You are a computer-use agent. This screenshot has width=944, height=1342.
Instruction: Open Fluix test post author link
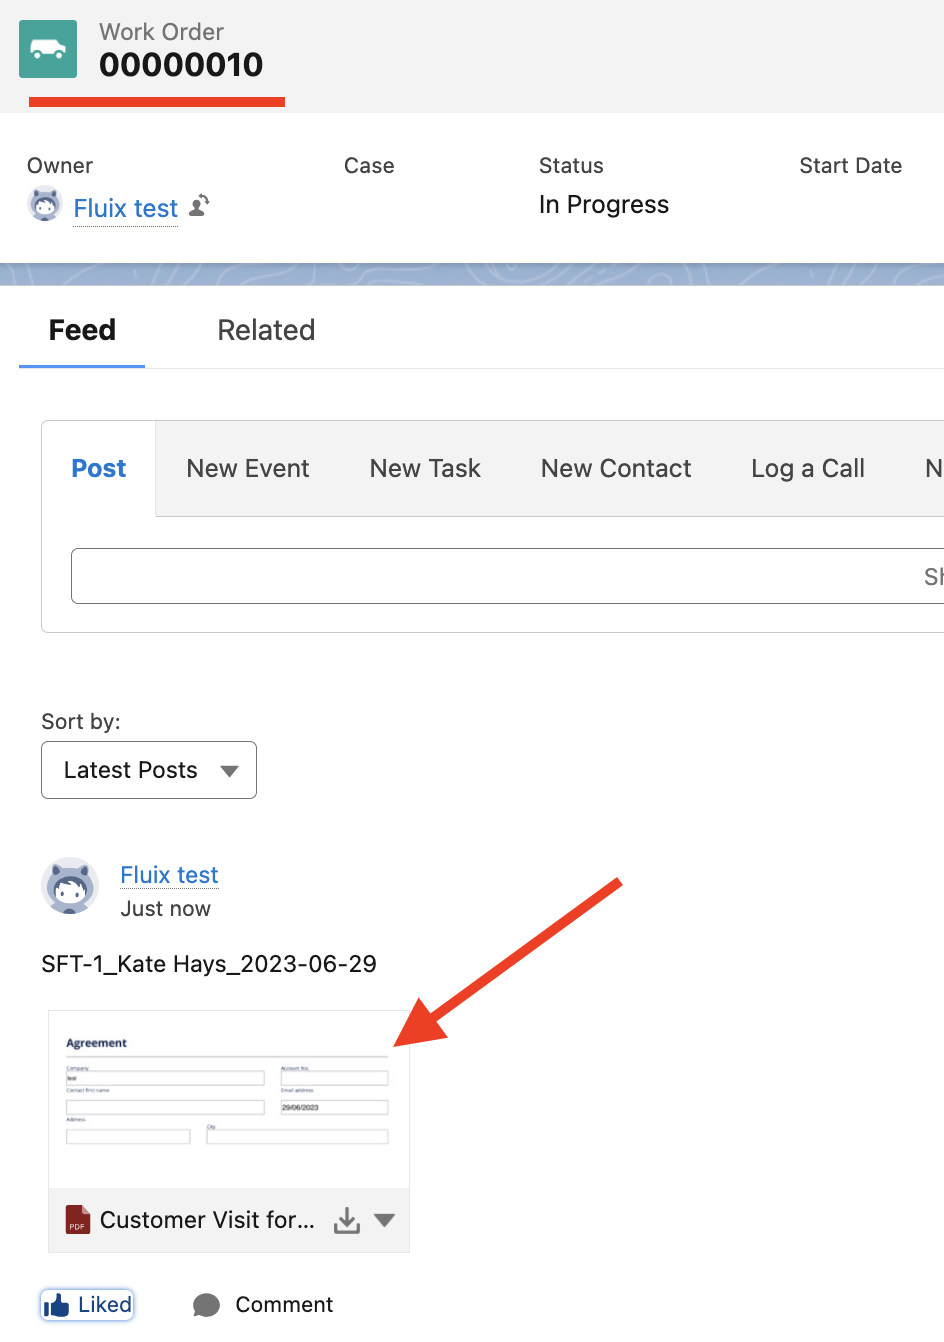click(x=169, y=875)
